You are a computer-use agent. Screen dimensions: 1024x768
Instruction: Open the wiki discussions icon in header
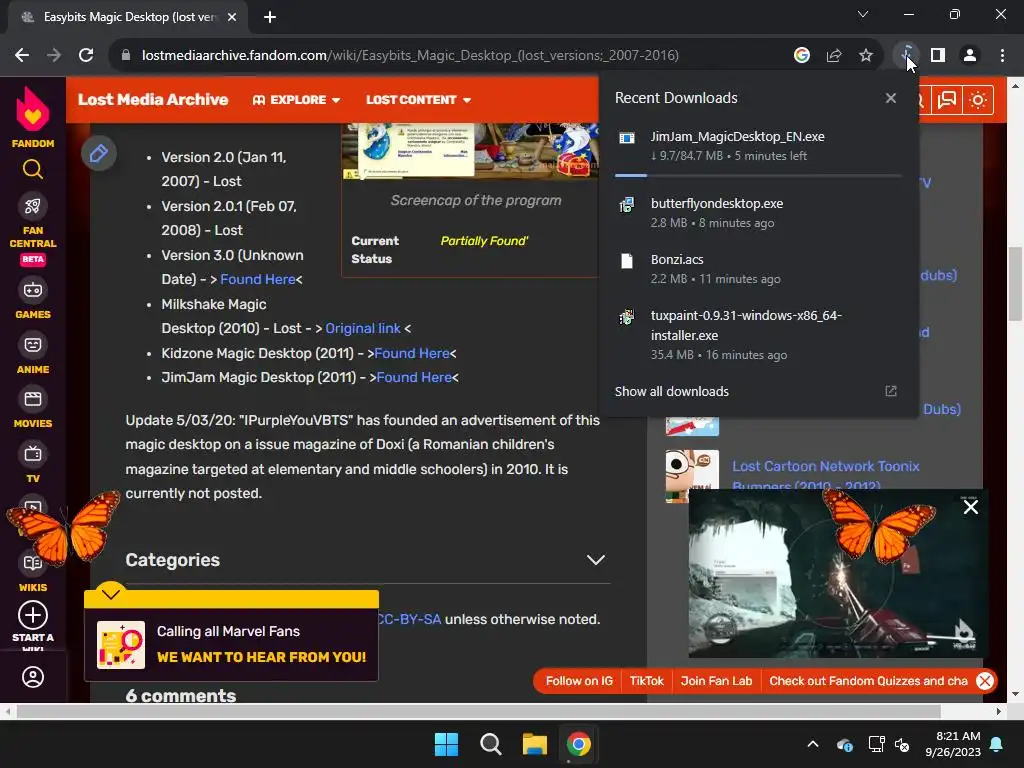tap(947, 100)
